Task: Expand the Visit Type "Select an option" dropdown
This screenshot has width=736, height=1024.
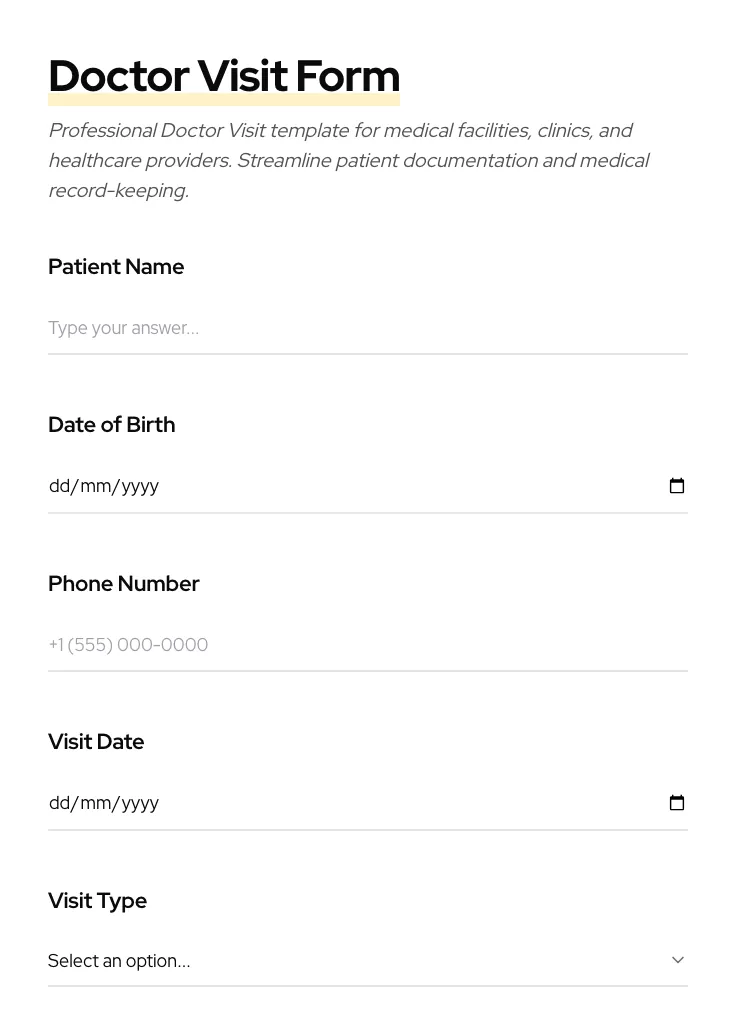Action: (350, 961)
